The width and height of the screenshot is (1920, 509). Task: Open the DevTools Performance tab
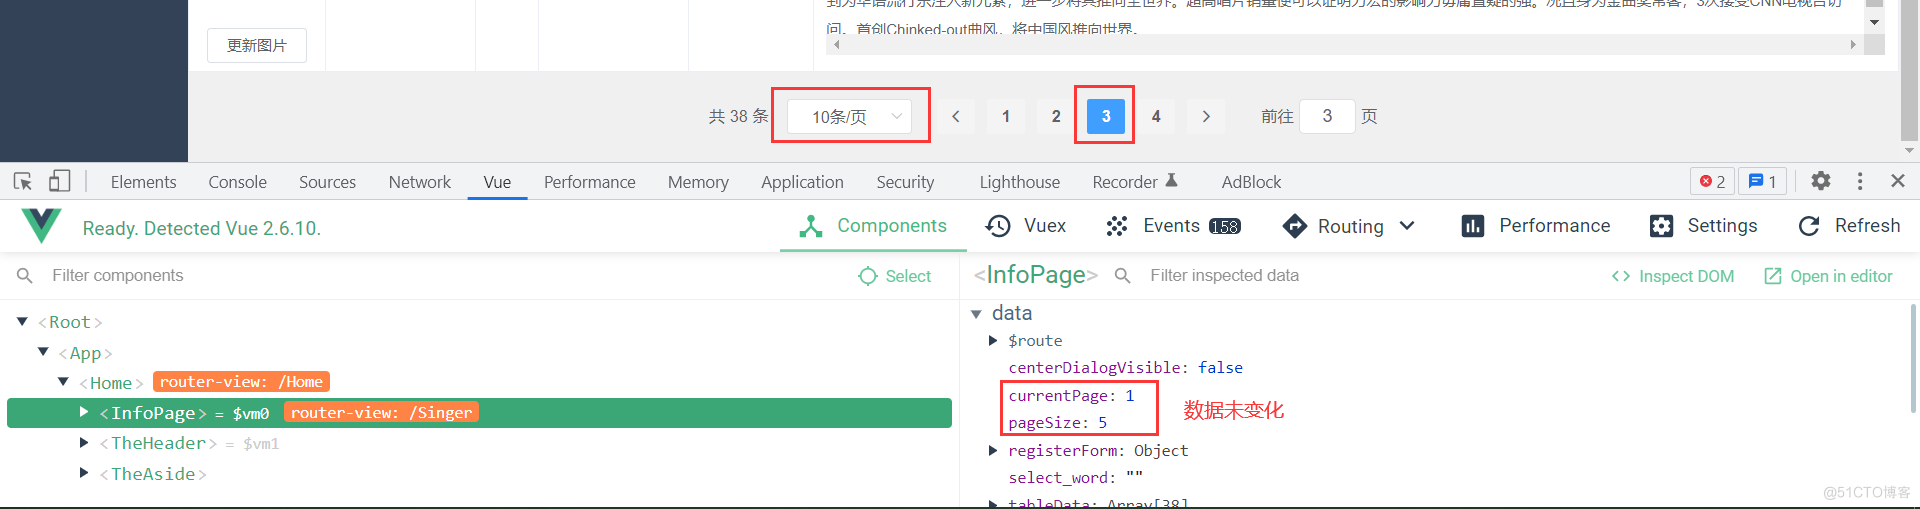click(589, 182)
